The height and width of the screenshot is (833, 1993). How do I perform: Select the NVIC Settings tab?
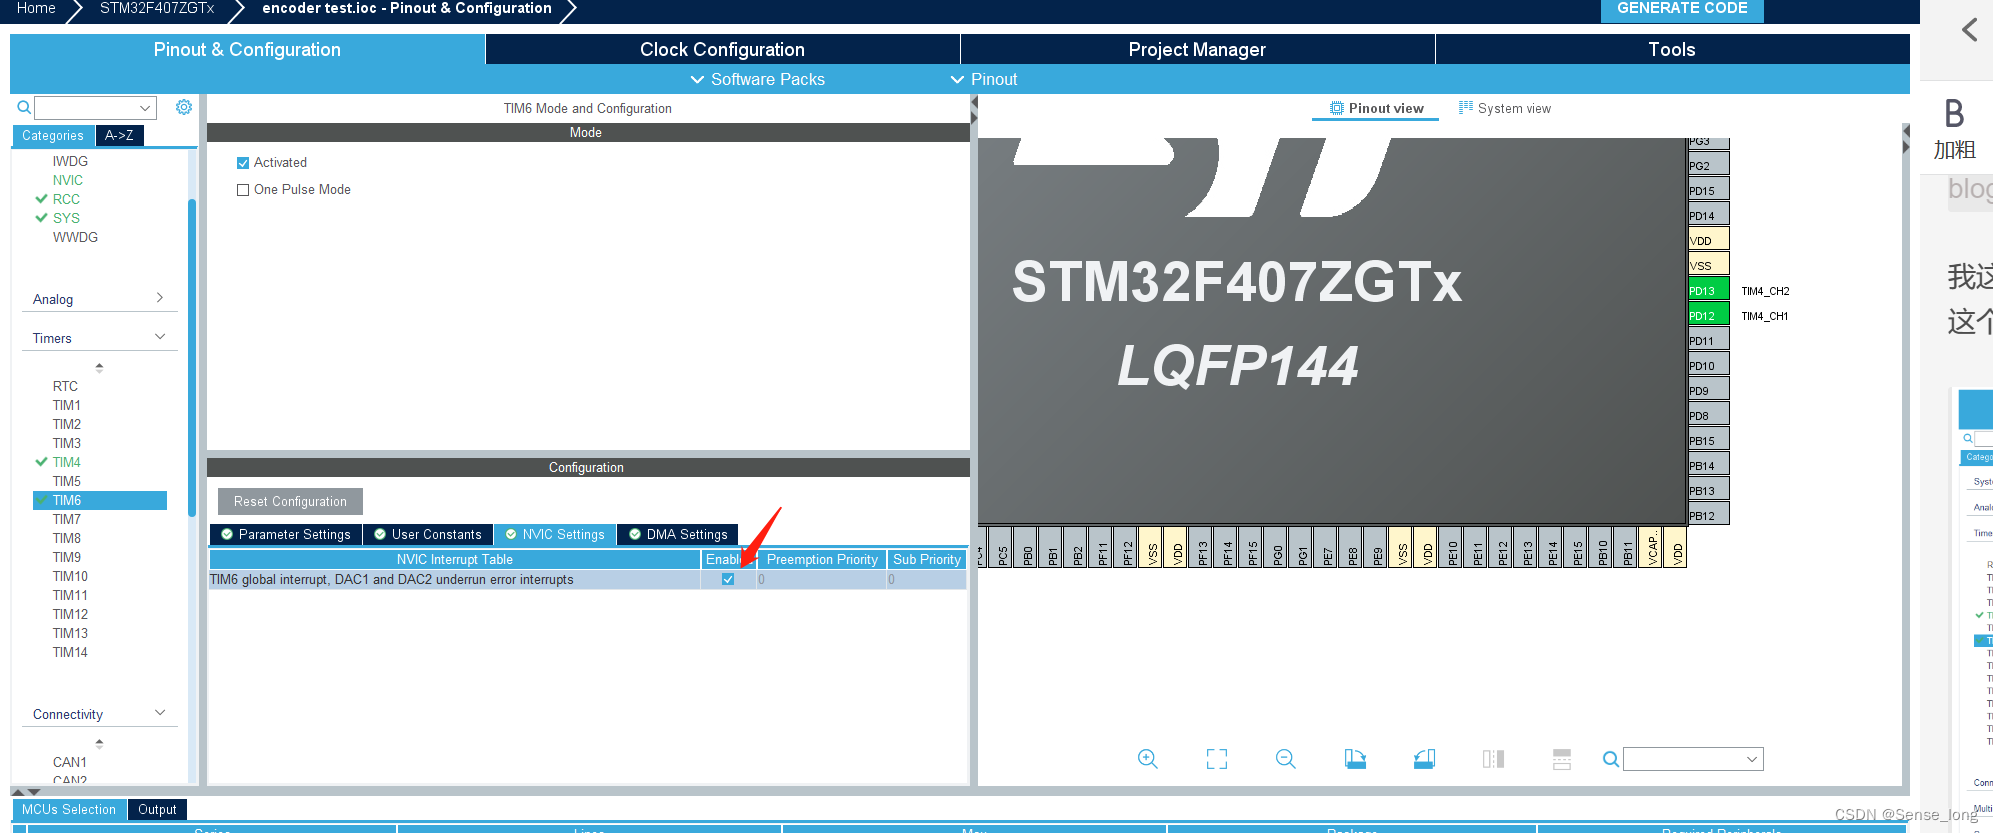point(554,534)
